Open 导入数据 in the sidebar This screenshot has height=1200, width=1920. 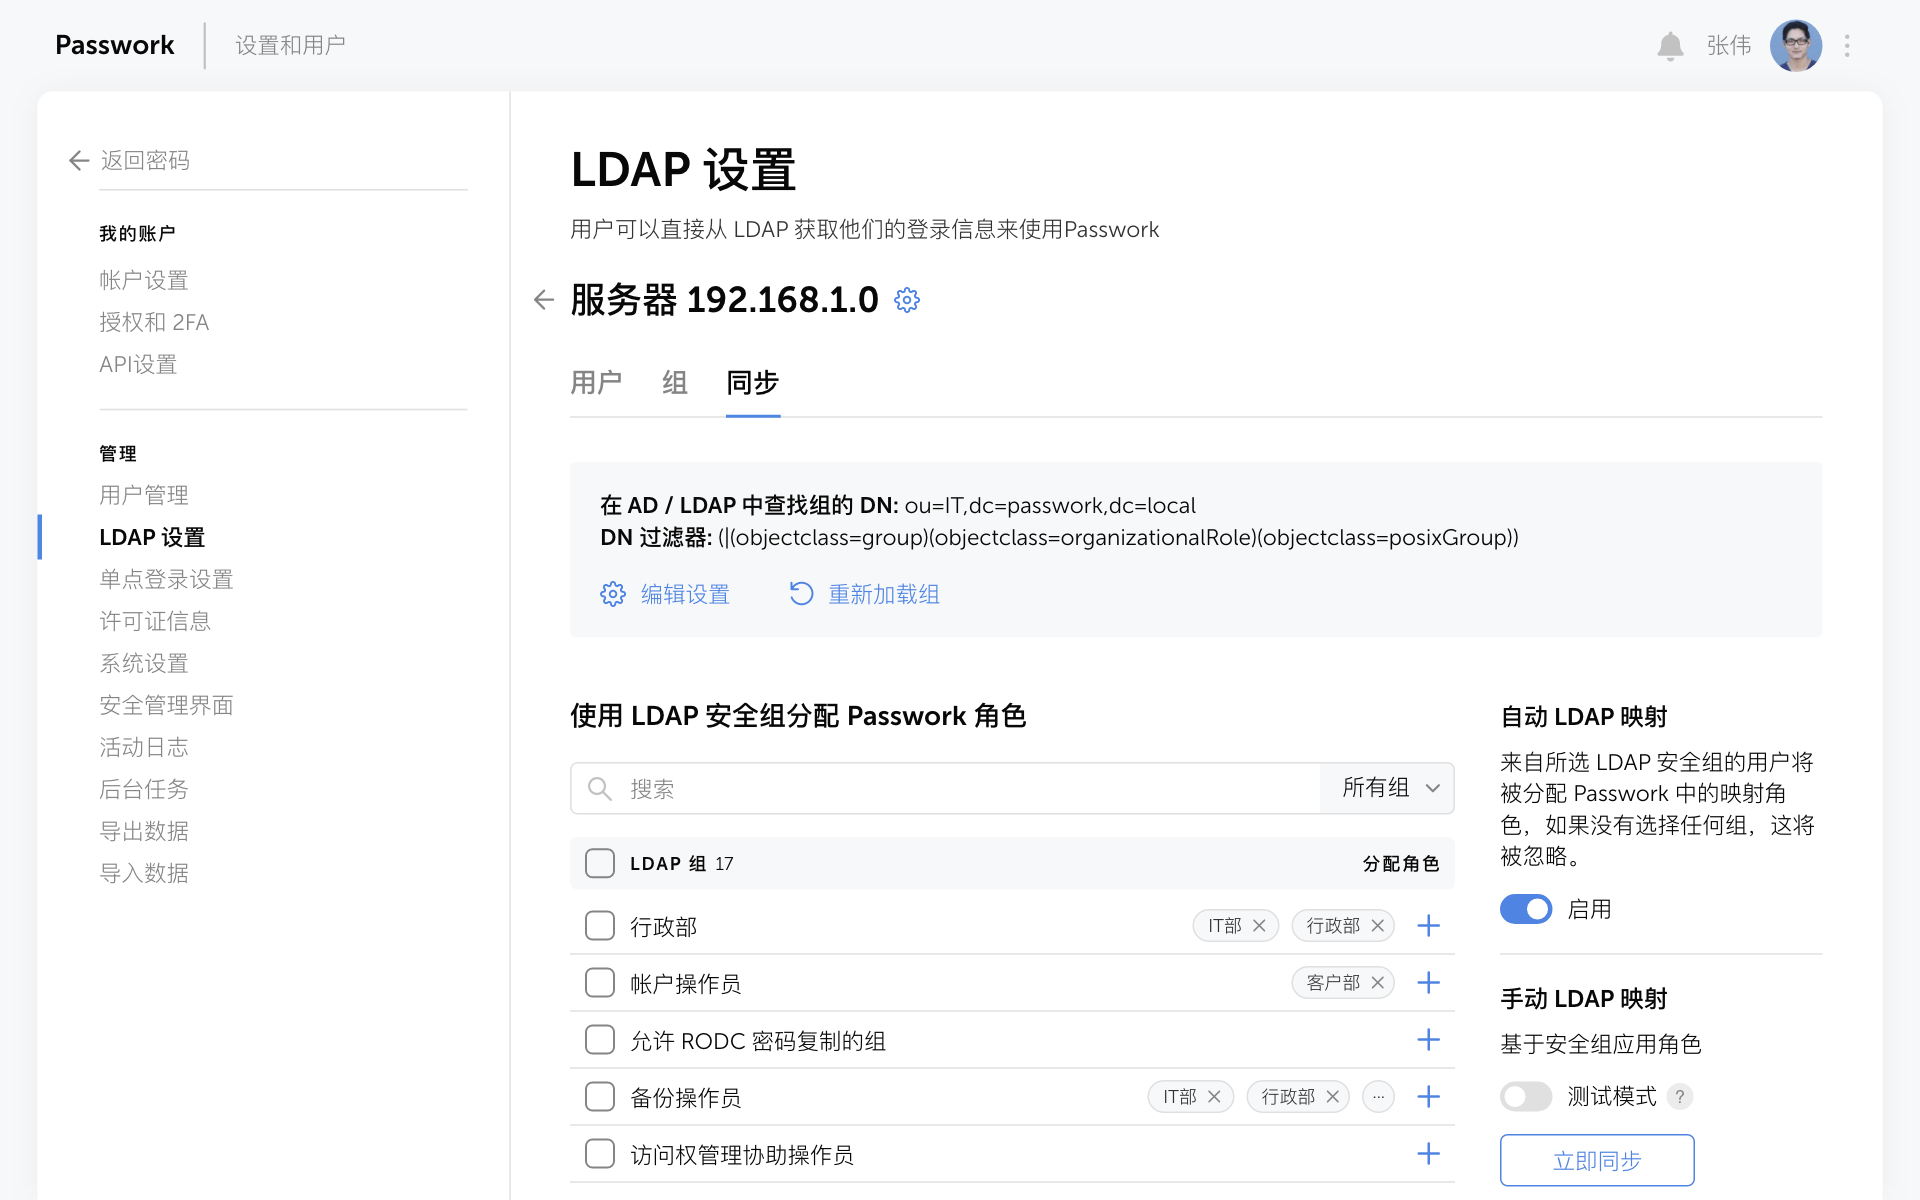tap(144, 874)
